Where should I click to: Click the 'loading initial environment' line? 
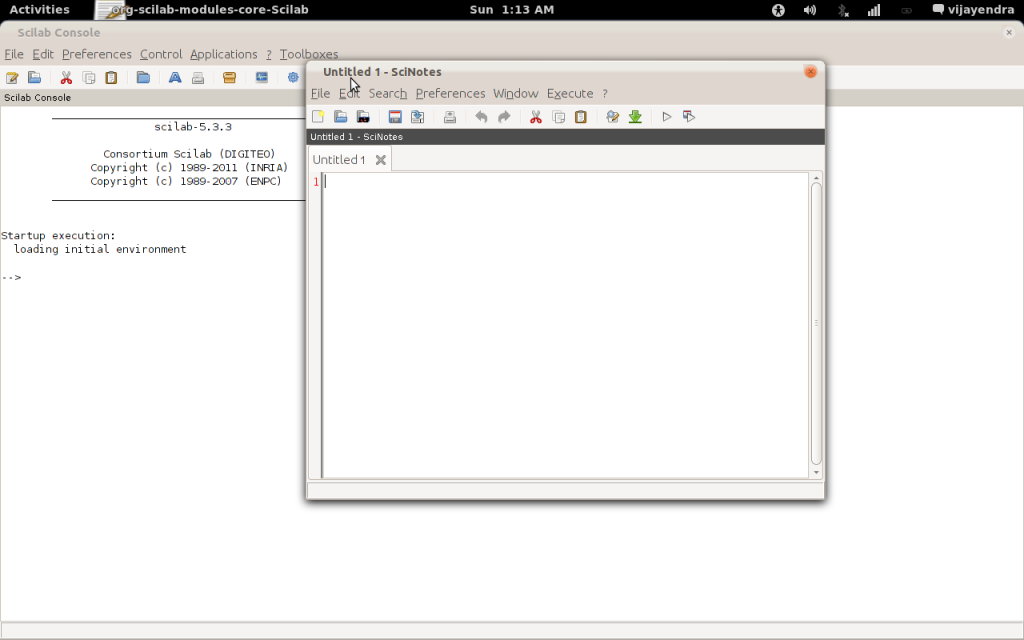(x=100, y=249)
